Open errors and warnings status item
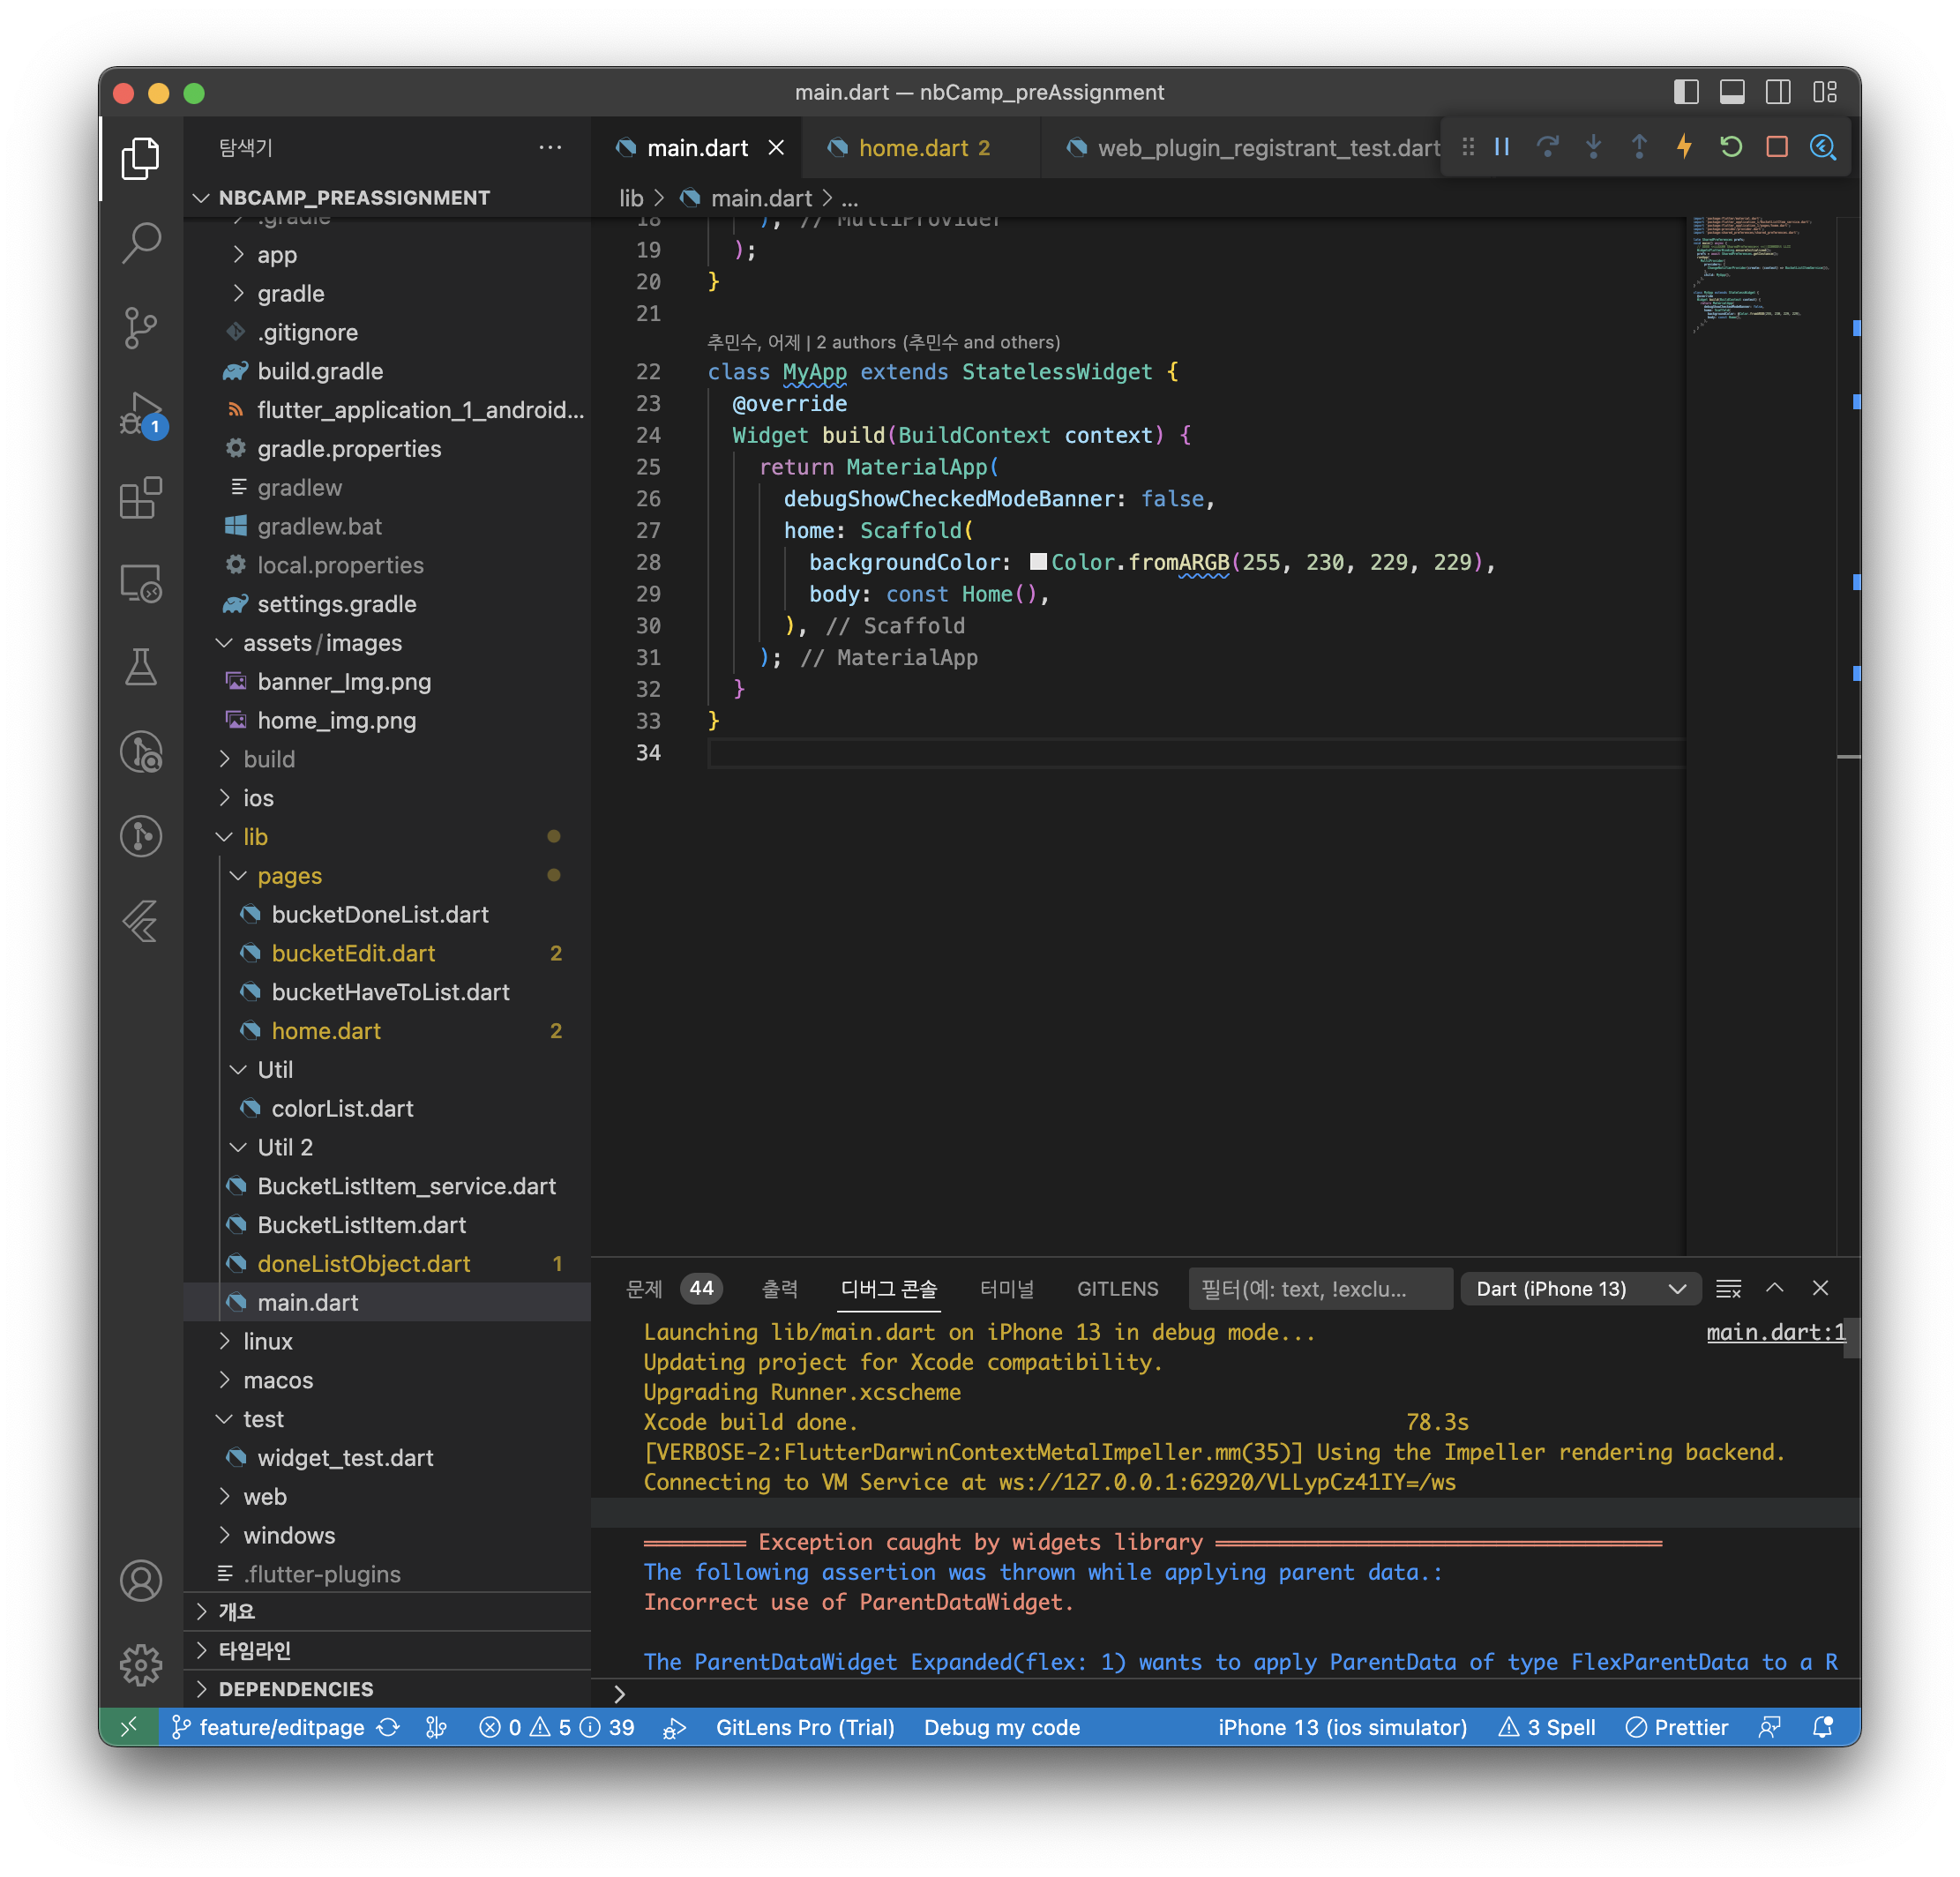 pyautogui.click(x=556, y=1727)
